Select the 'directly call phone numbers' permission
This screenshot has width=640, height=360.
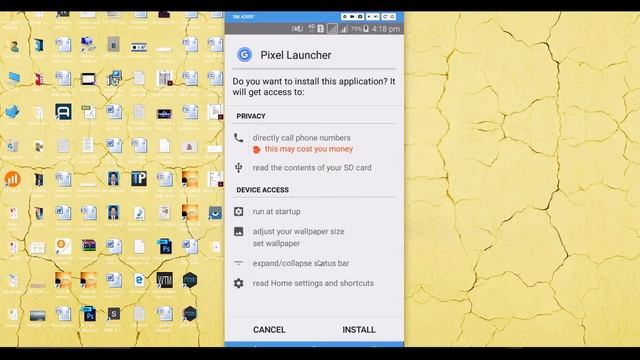(302, 138)
